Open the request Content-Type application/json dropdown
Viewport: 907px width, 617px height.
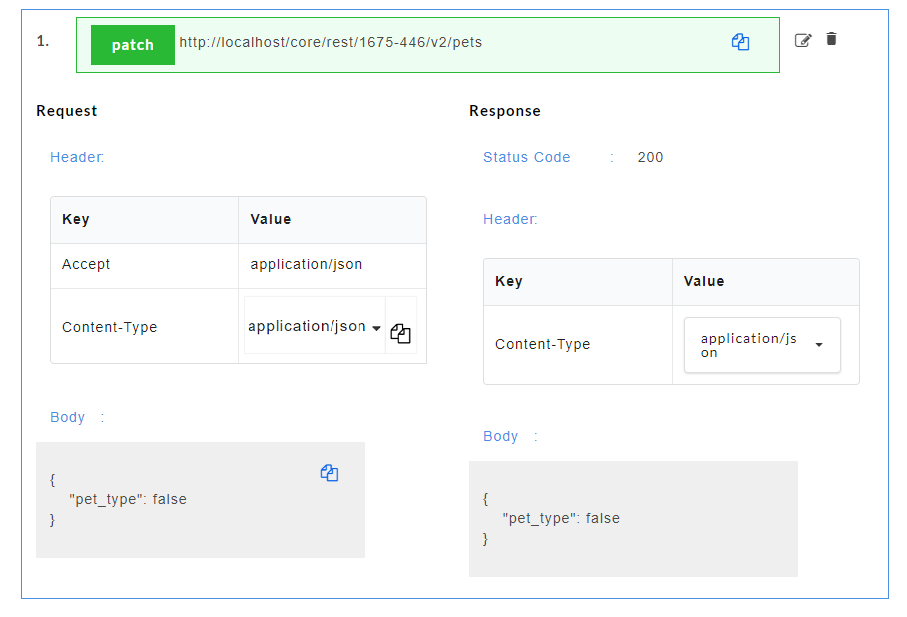(x=314, y=327)
